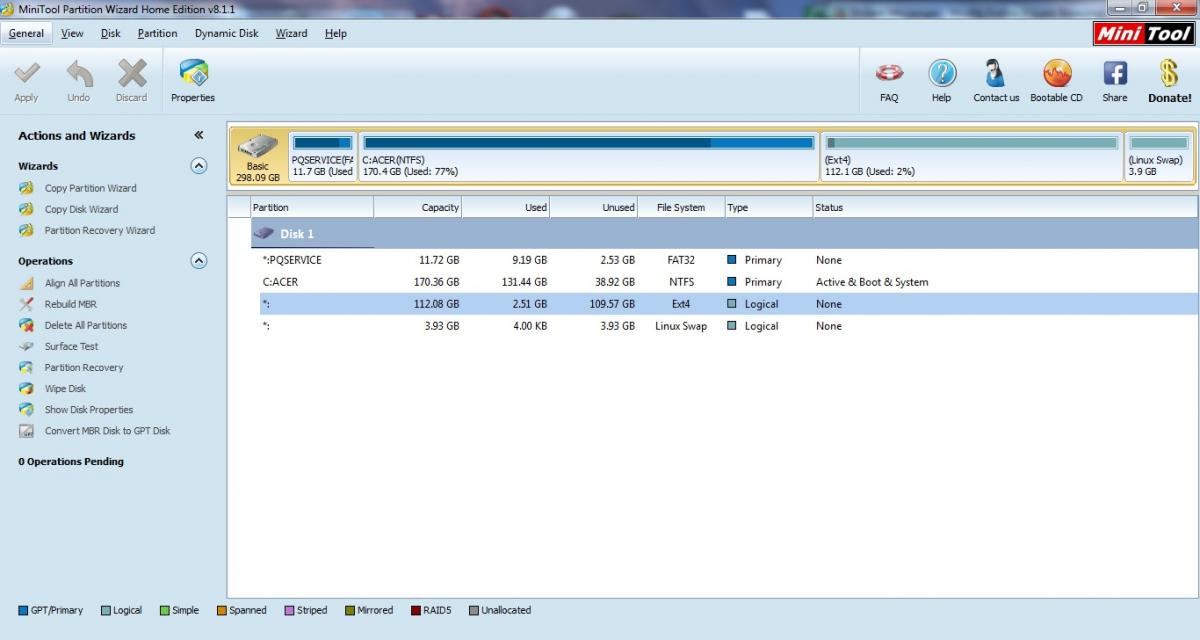The image size is (1200, 640).
Task: Sort by the Capacity column header
Action: click(x=418, y=207)
